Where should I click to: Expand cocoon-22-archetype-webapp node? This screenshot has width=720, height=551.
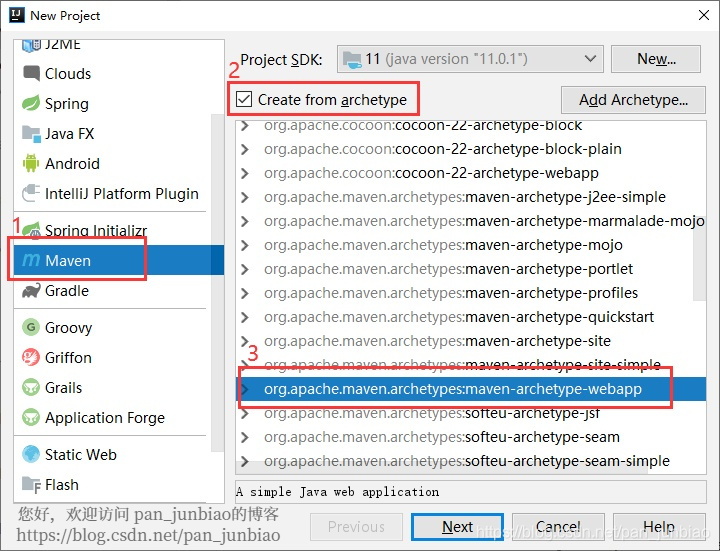point(245,173)
